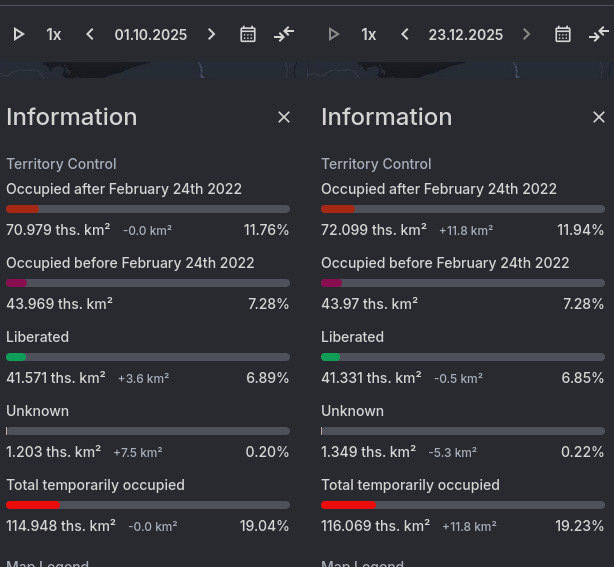Change 1x playback speed in left panel
614x567 pixels.
point(54,34)
